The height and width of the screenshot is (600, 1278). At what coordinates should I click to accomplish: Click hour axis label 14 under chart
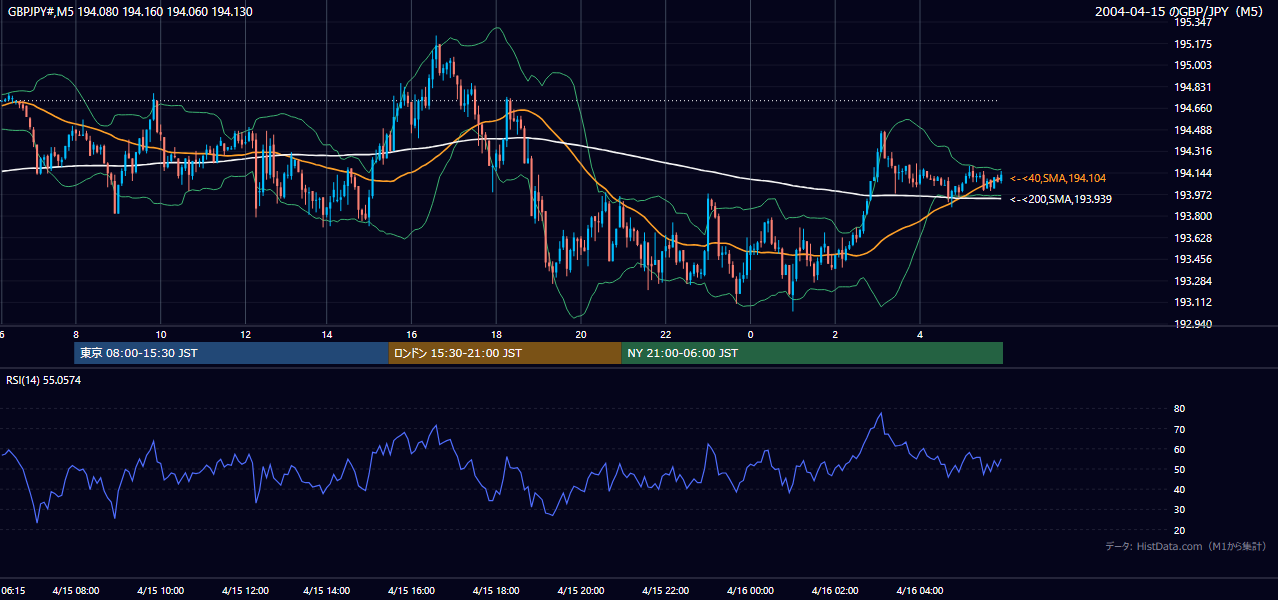point(328,334)
